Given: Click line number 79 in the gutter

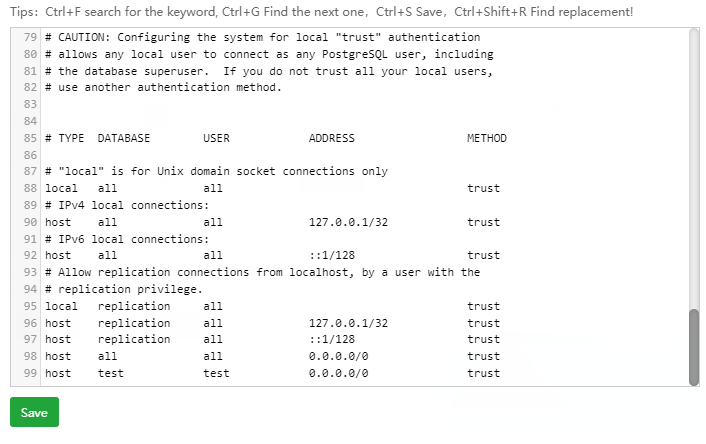Looking at the screenshot, I should [x=28, y=37].
